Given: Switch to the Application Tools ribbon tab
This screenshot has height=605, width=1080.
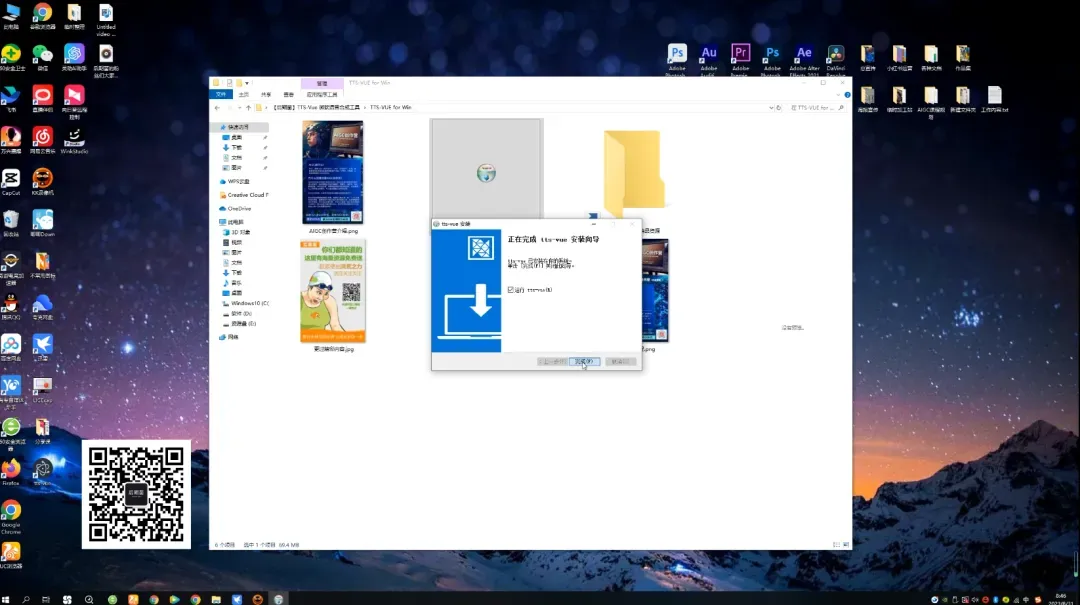Looking at the screenshot, I should coord(321,94).
